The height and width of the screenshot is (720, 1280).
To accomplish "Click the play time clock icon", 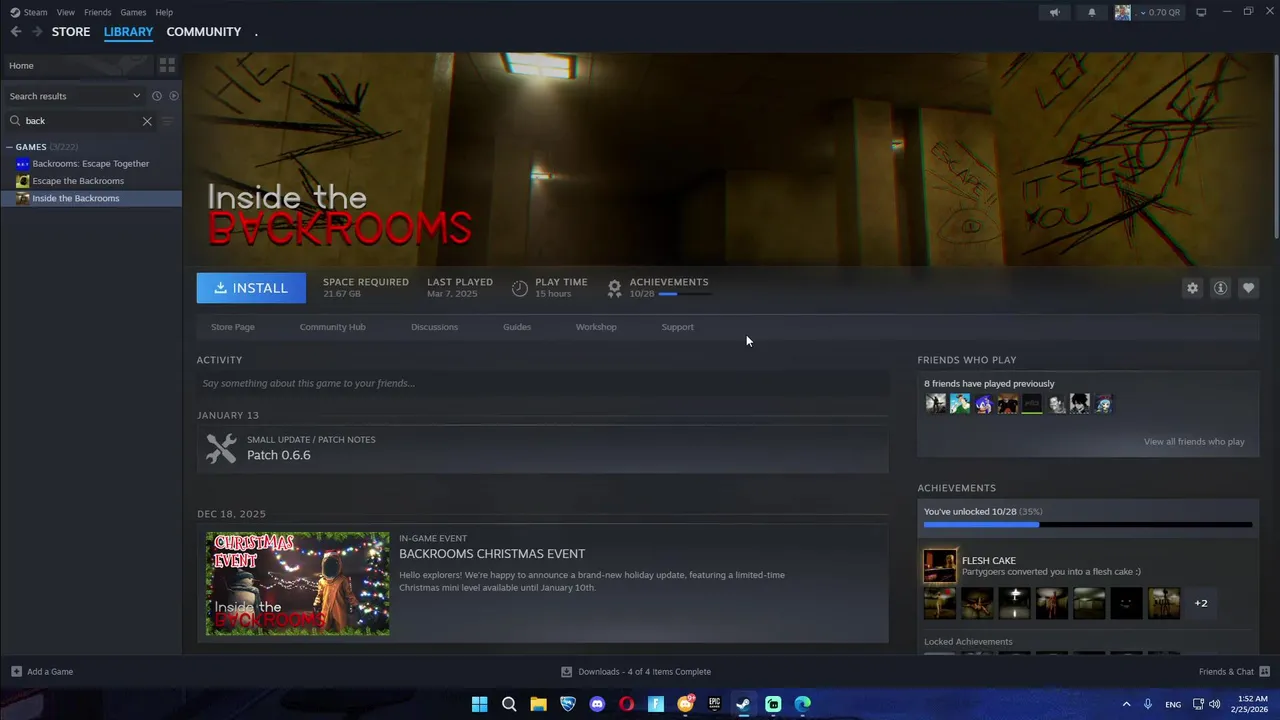I will tap(520, 288).
